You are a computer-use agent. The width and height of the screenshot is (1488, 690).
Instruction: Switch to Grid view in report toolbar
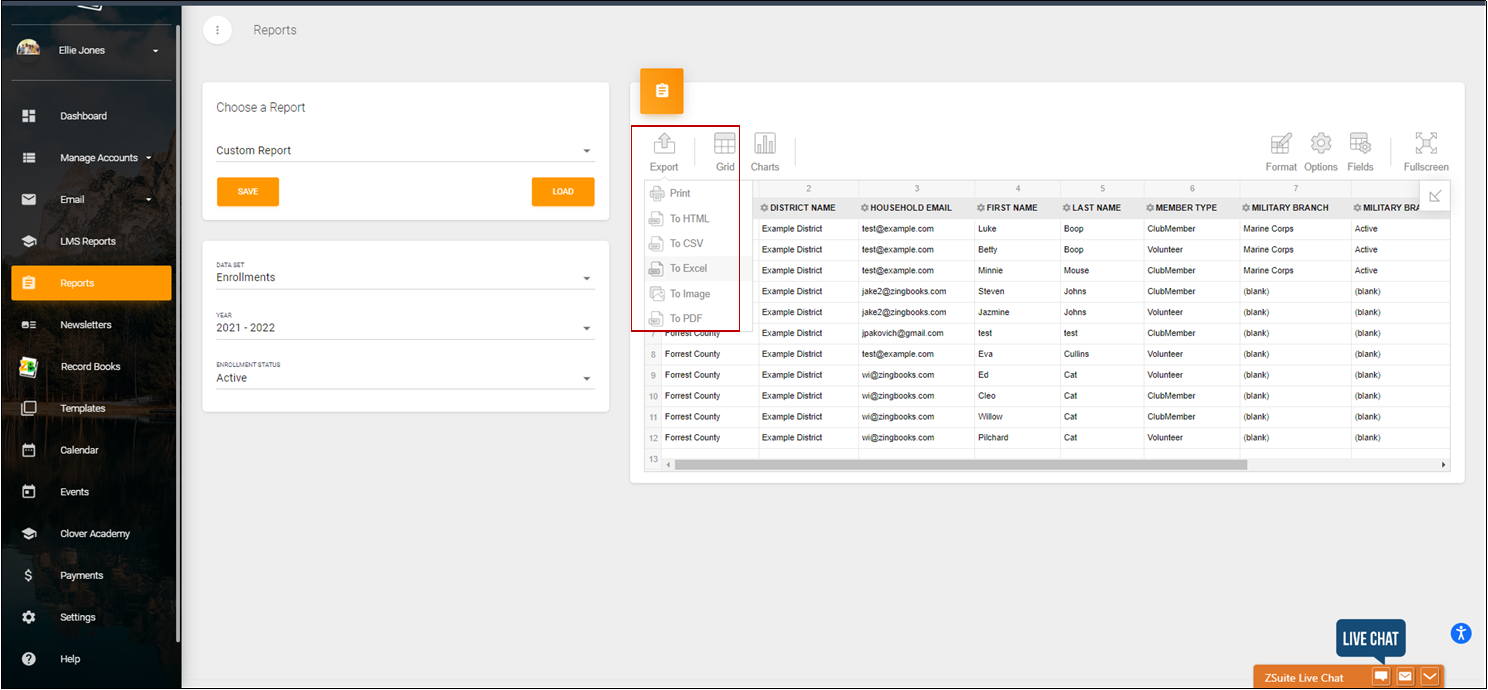pyautogui.click(x=725, y=152)
